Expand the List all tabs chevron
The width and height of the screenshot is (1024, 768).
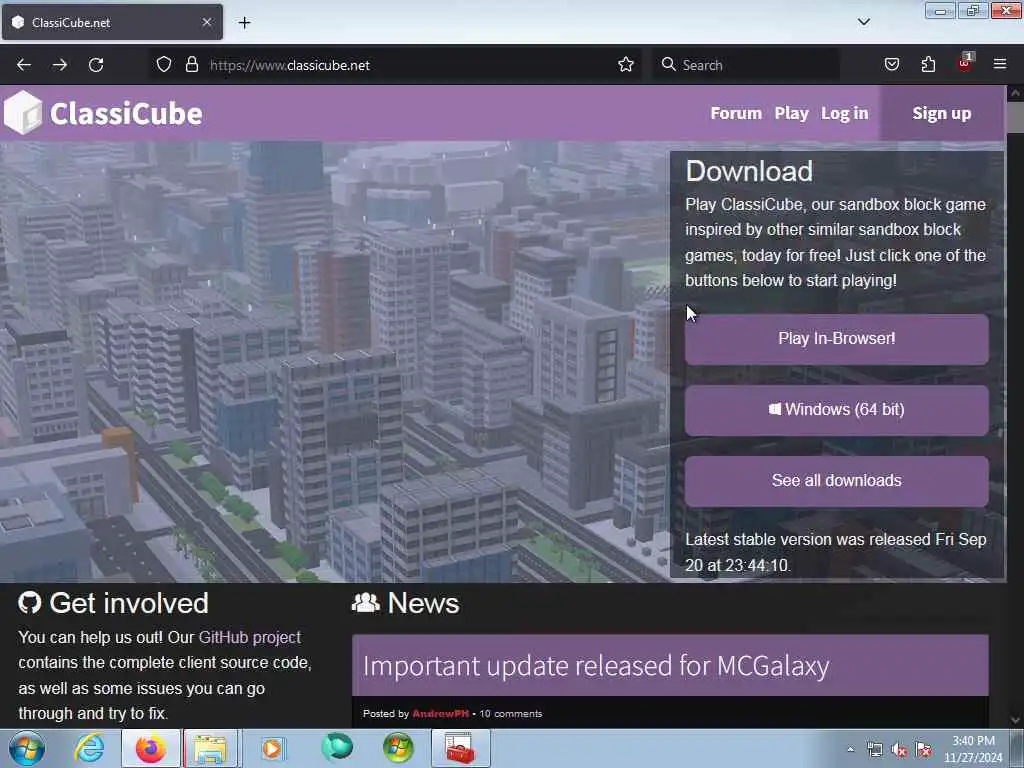863,22
